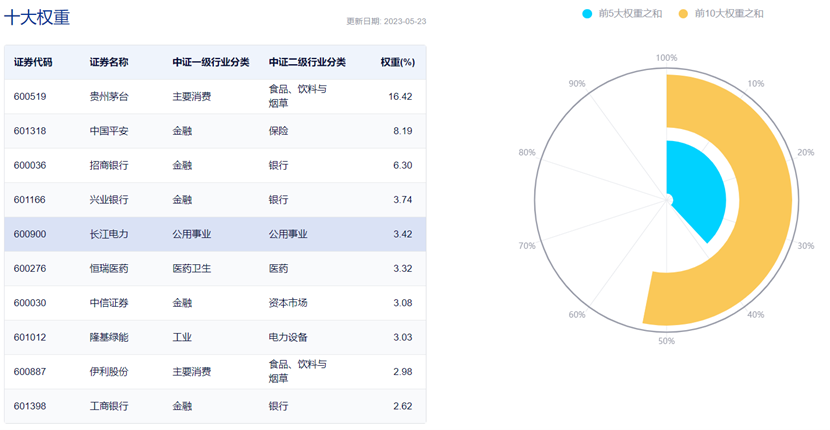Select the 中国平安 stock name

109,131
